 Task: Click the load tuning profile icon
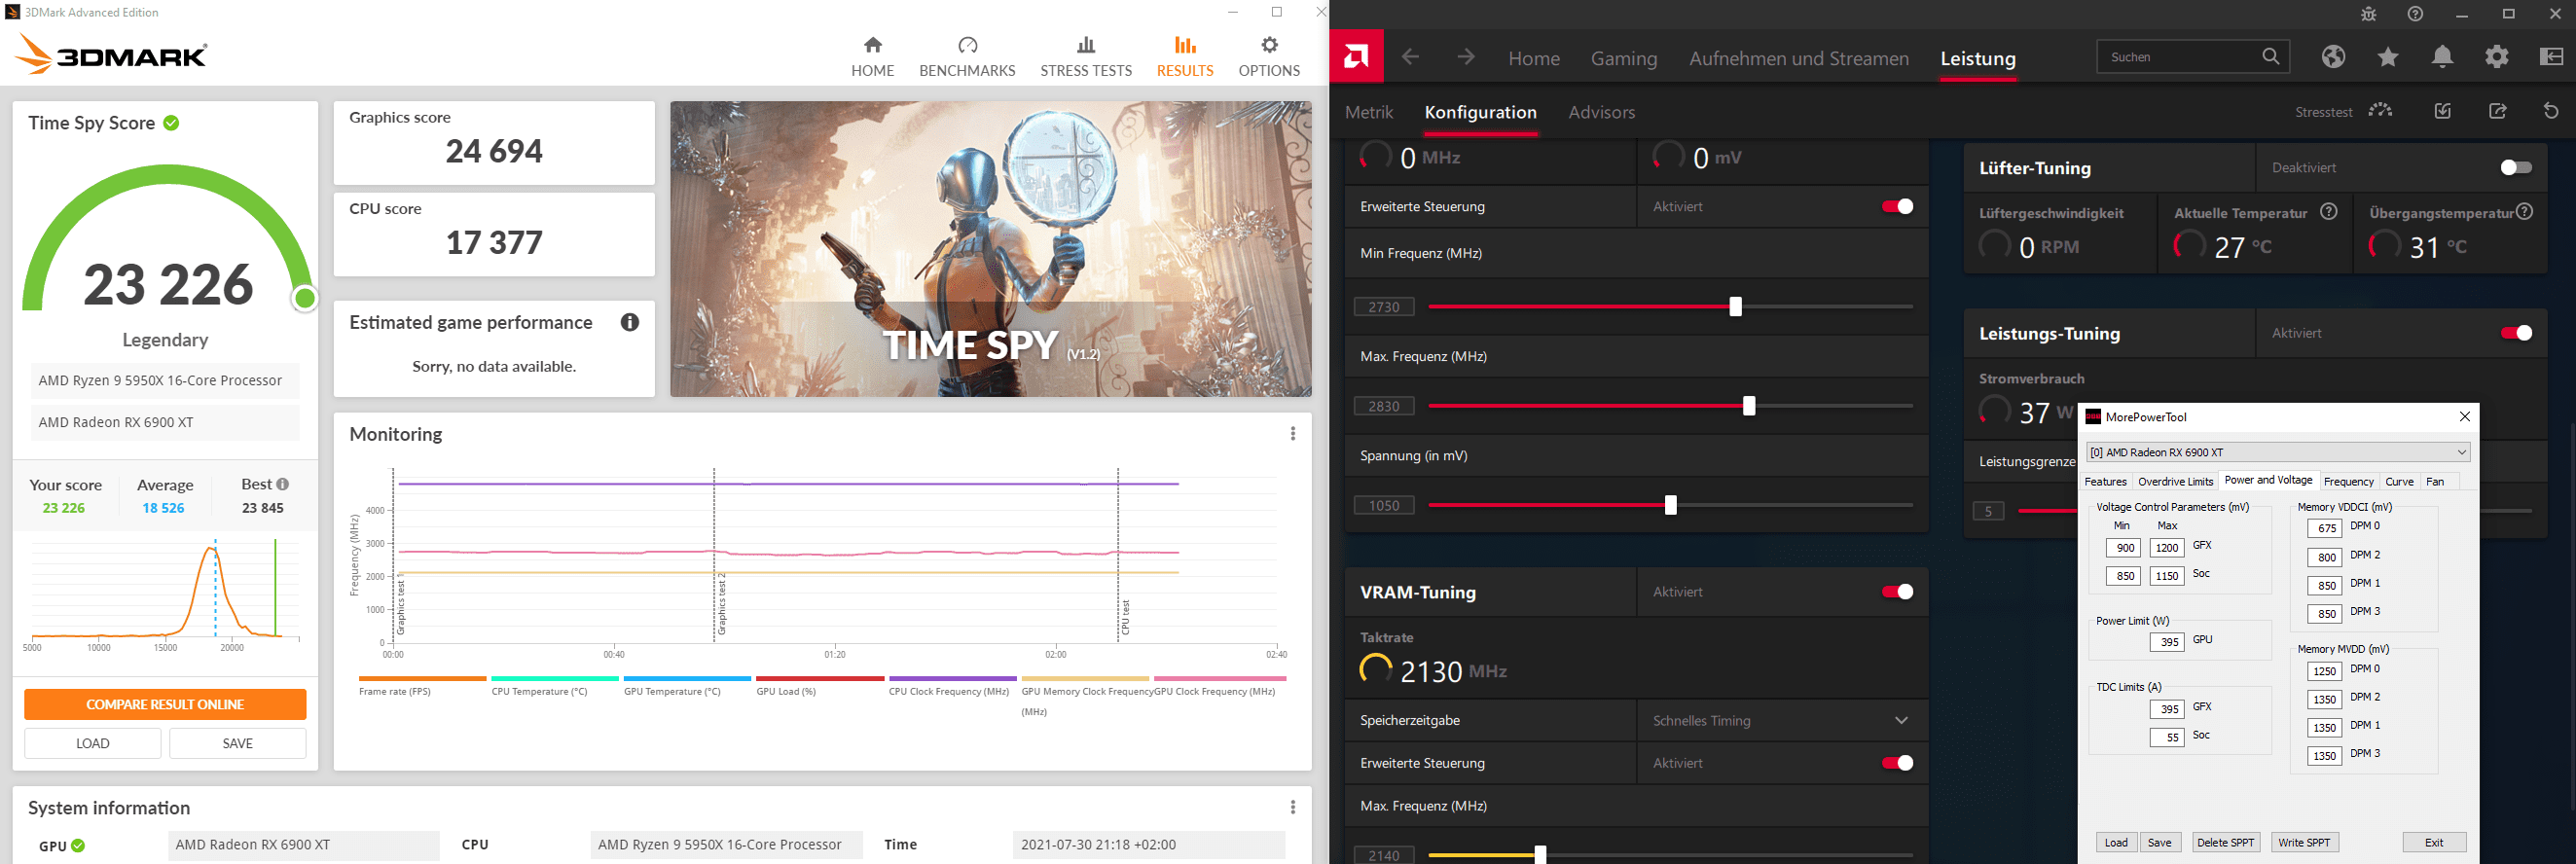[x=2443, y=111]
